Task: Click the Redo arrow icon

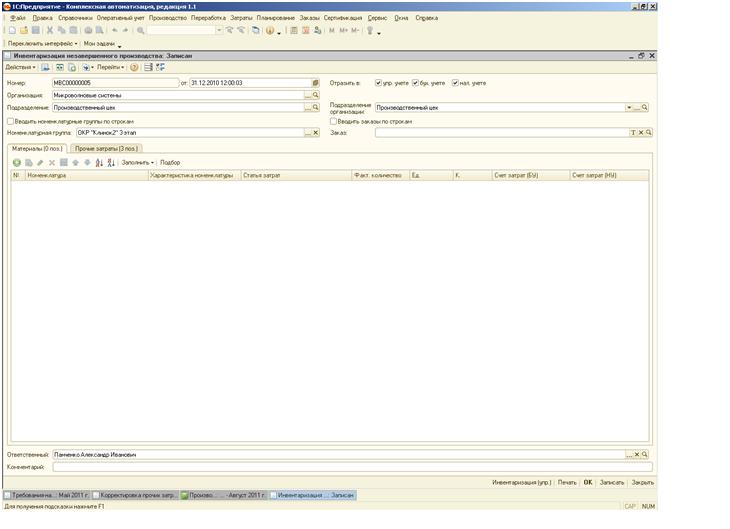Action: point(125,30)
